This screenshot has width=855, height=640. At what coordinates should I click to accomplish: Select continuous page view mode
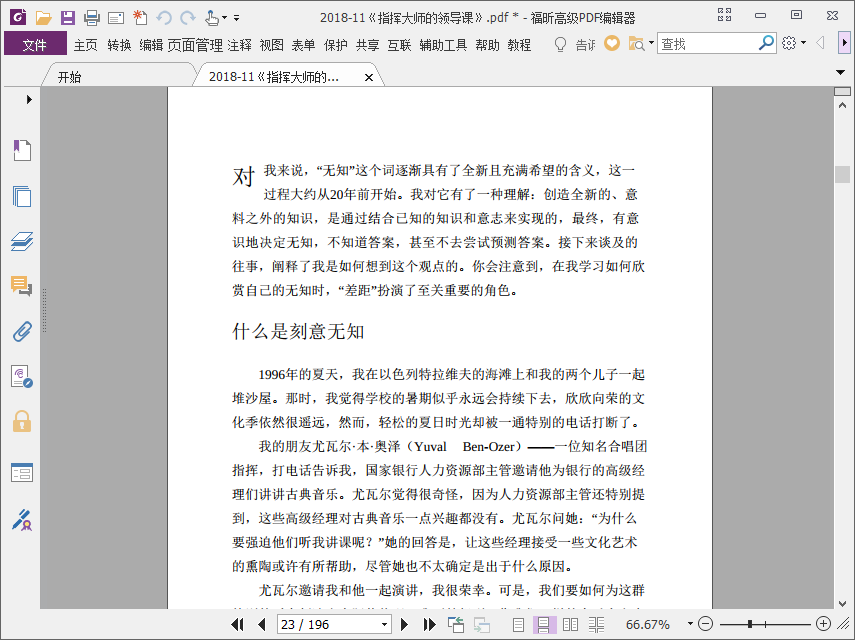(x=544, y=625)
